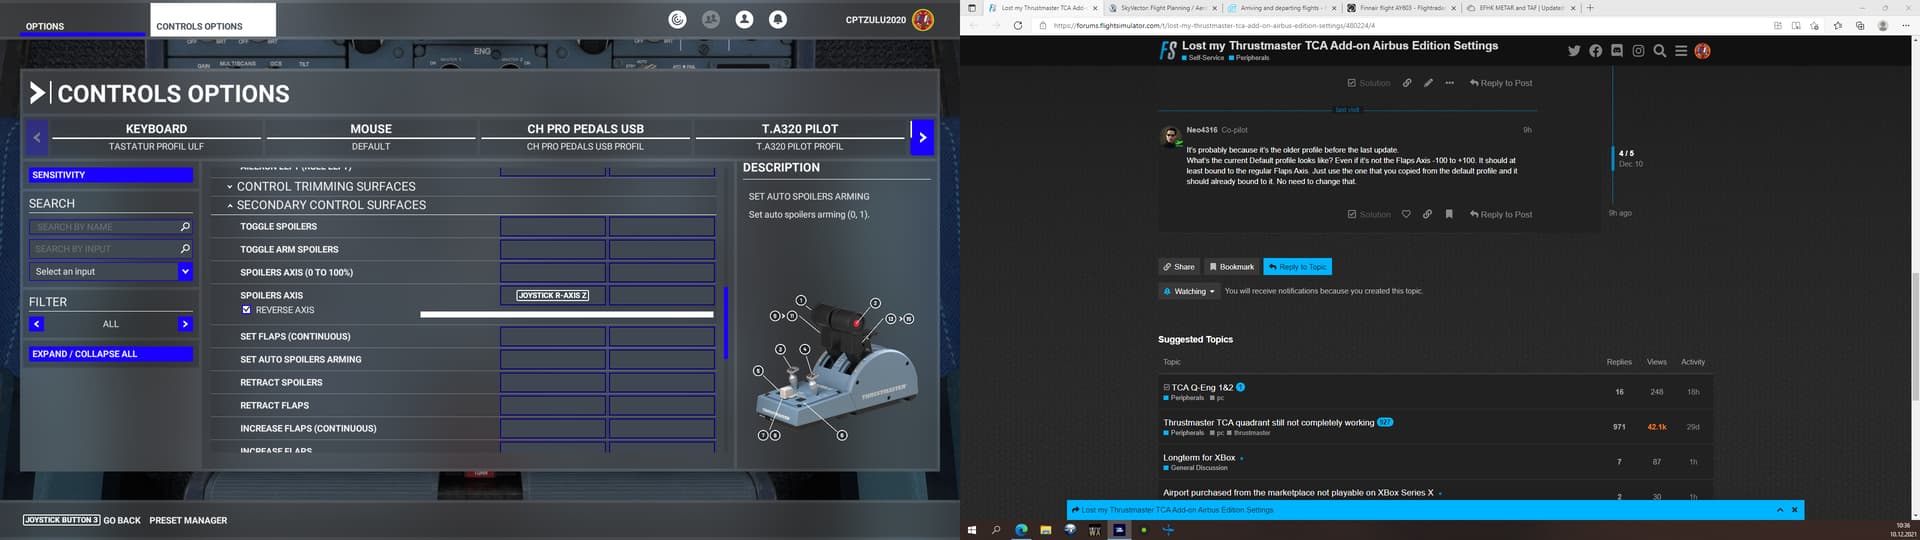
Task: Open the forum Instagram icon
Action: pyautogui.click(x=1638, y=51)
